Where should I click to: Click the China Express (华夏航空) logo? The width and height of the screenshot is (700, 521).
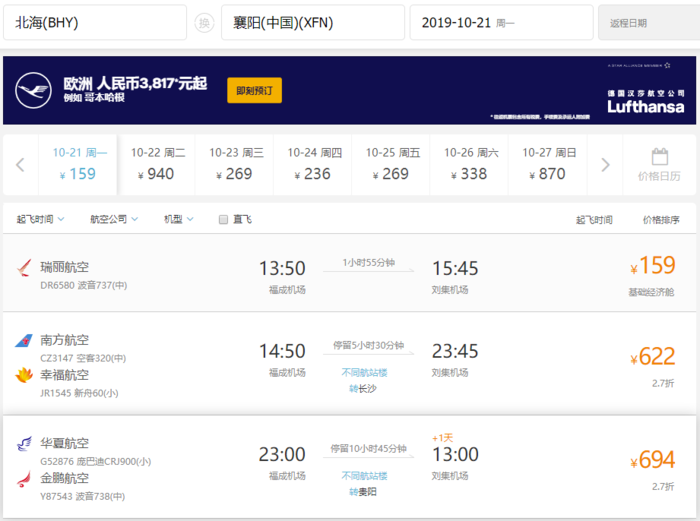point(24,444)
